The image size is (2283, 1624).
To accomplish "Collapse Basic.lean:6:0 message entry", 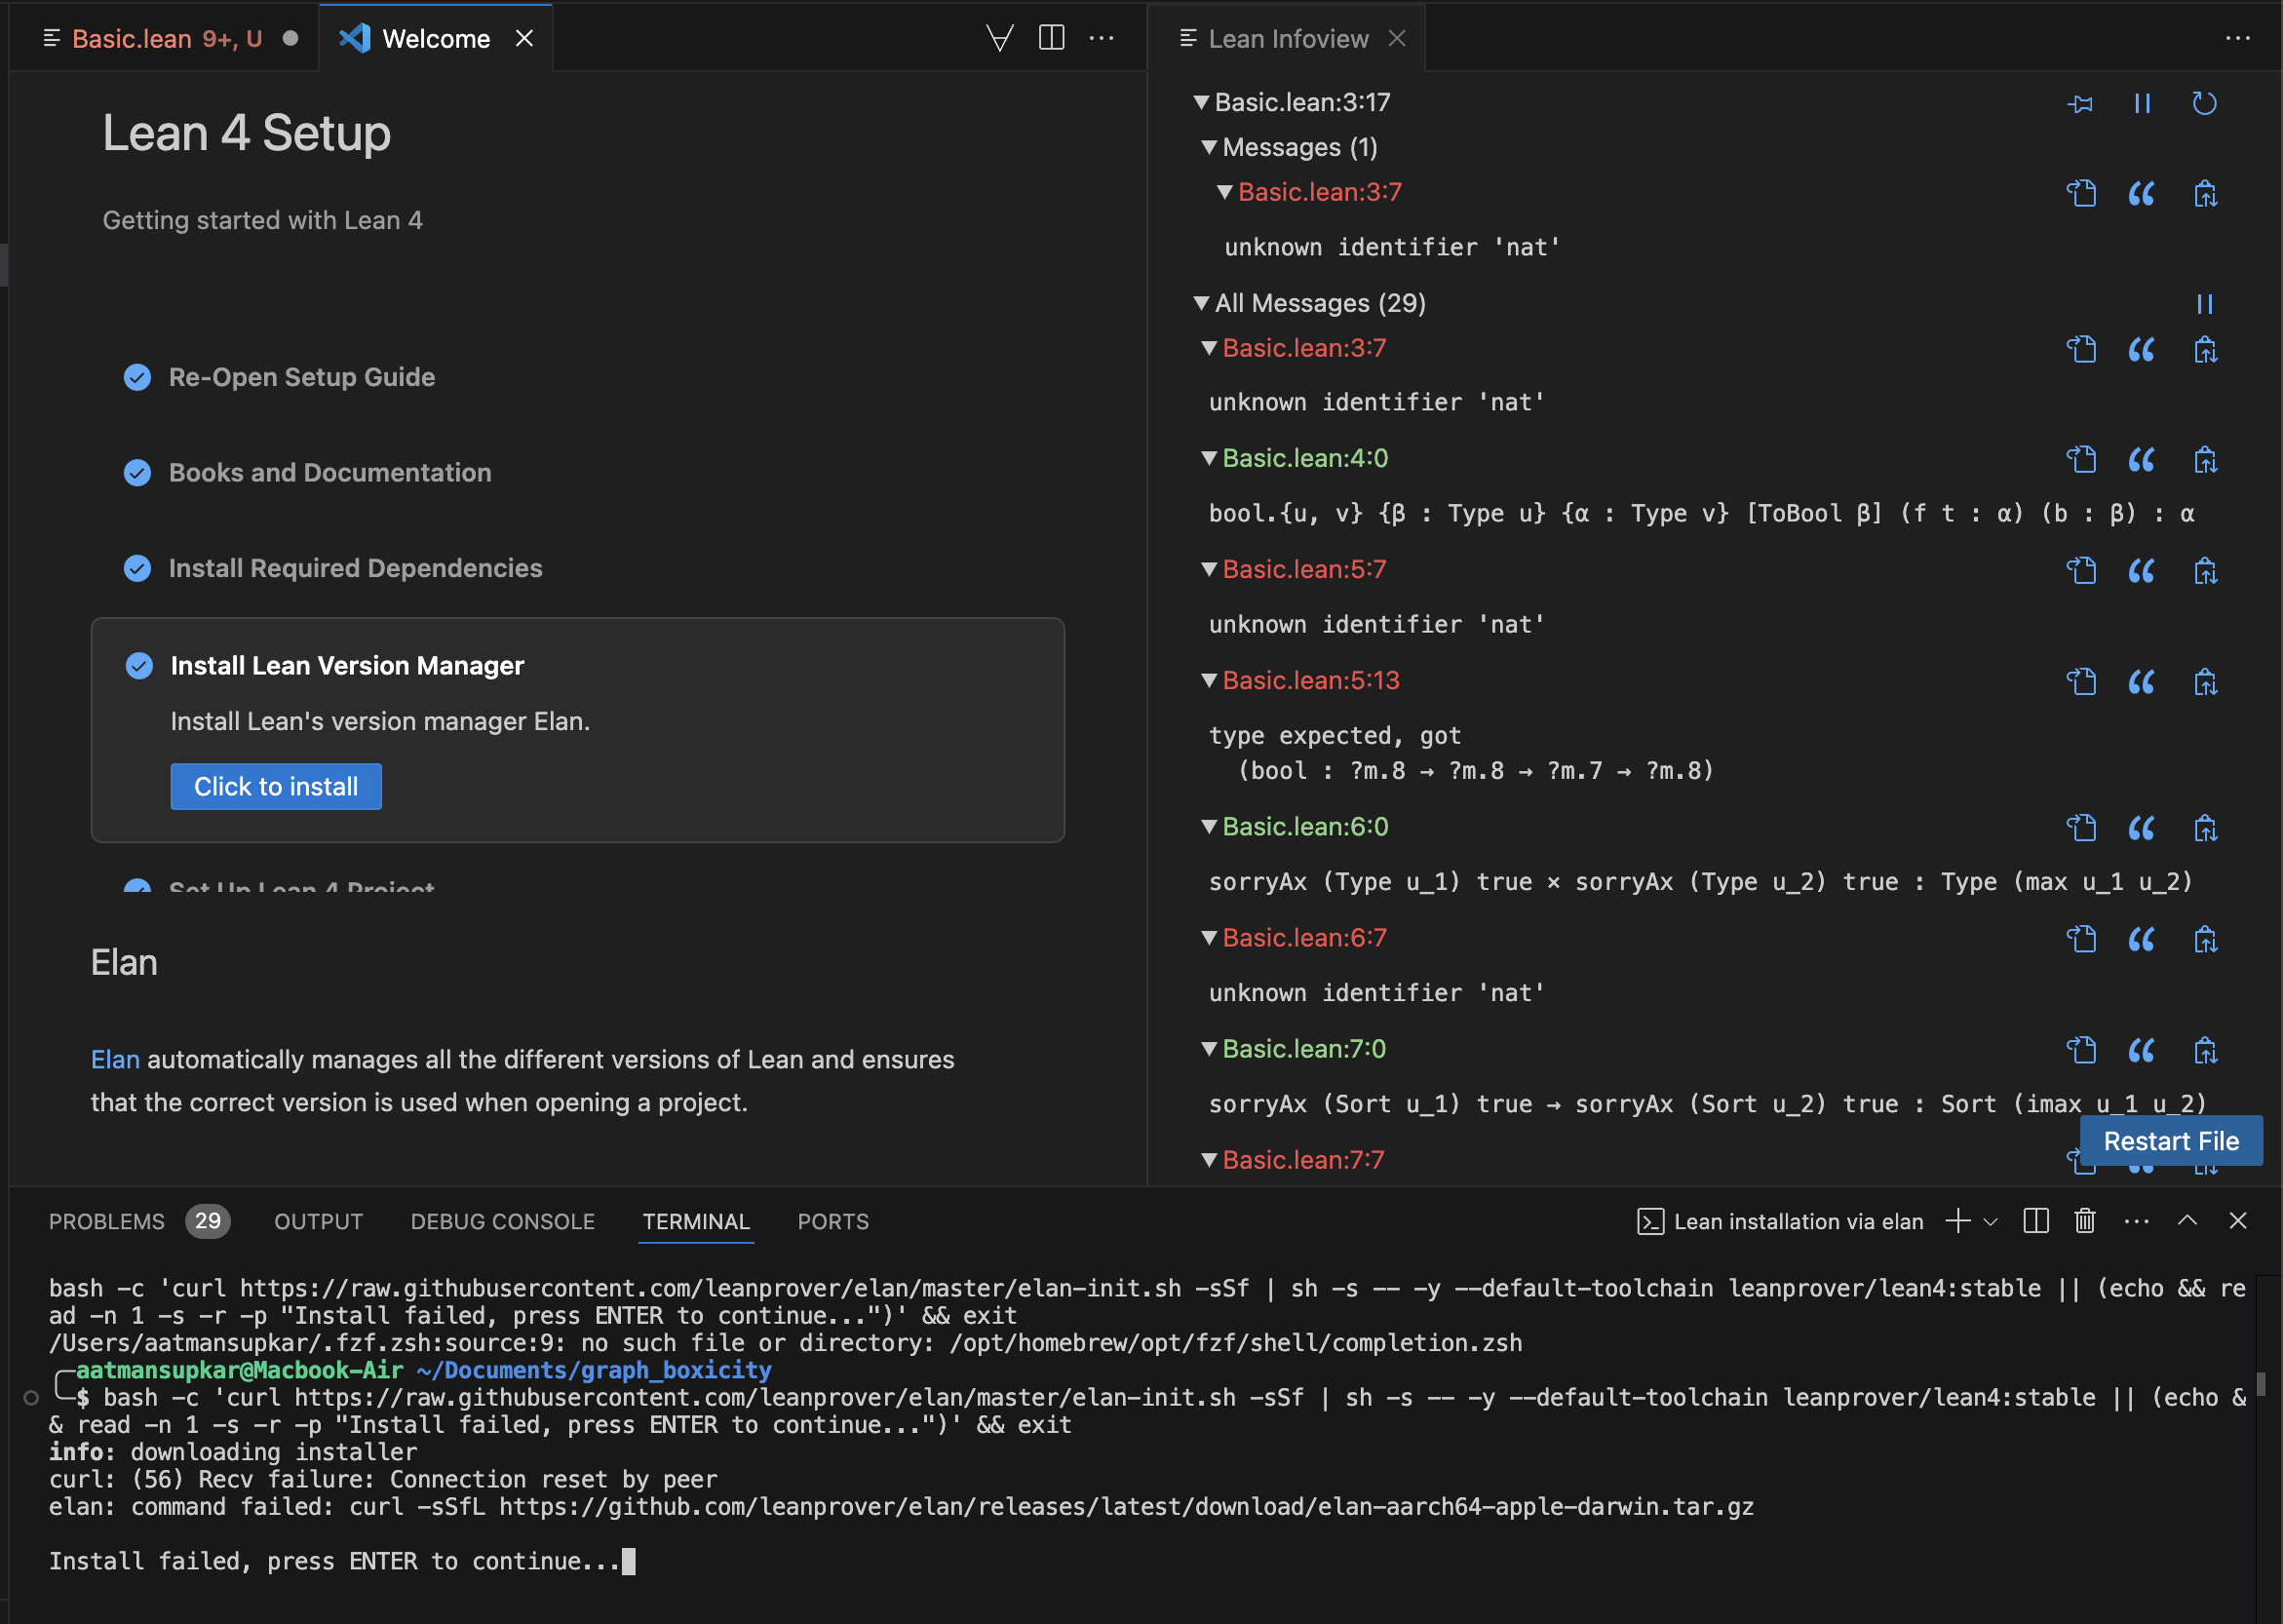I will [x=1209, y=826].
